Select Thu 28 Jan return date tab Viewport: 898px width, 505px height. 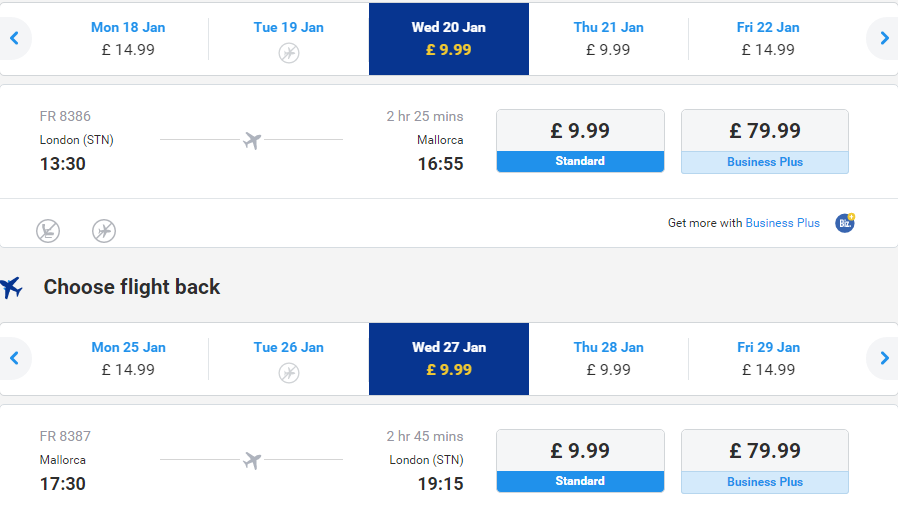(x=608, y=358)
